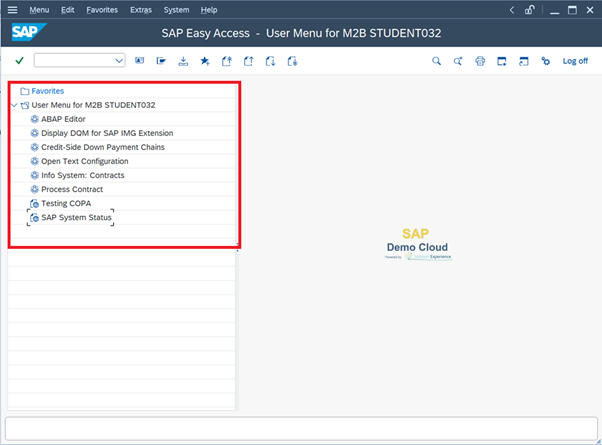Open the command field dropdown arrow
This screenshot has height=445, width=602.
(x=119, y=61)
